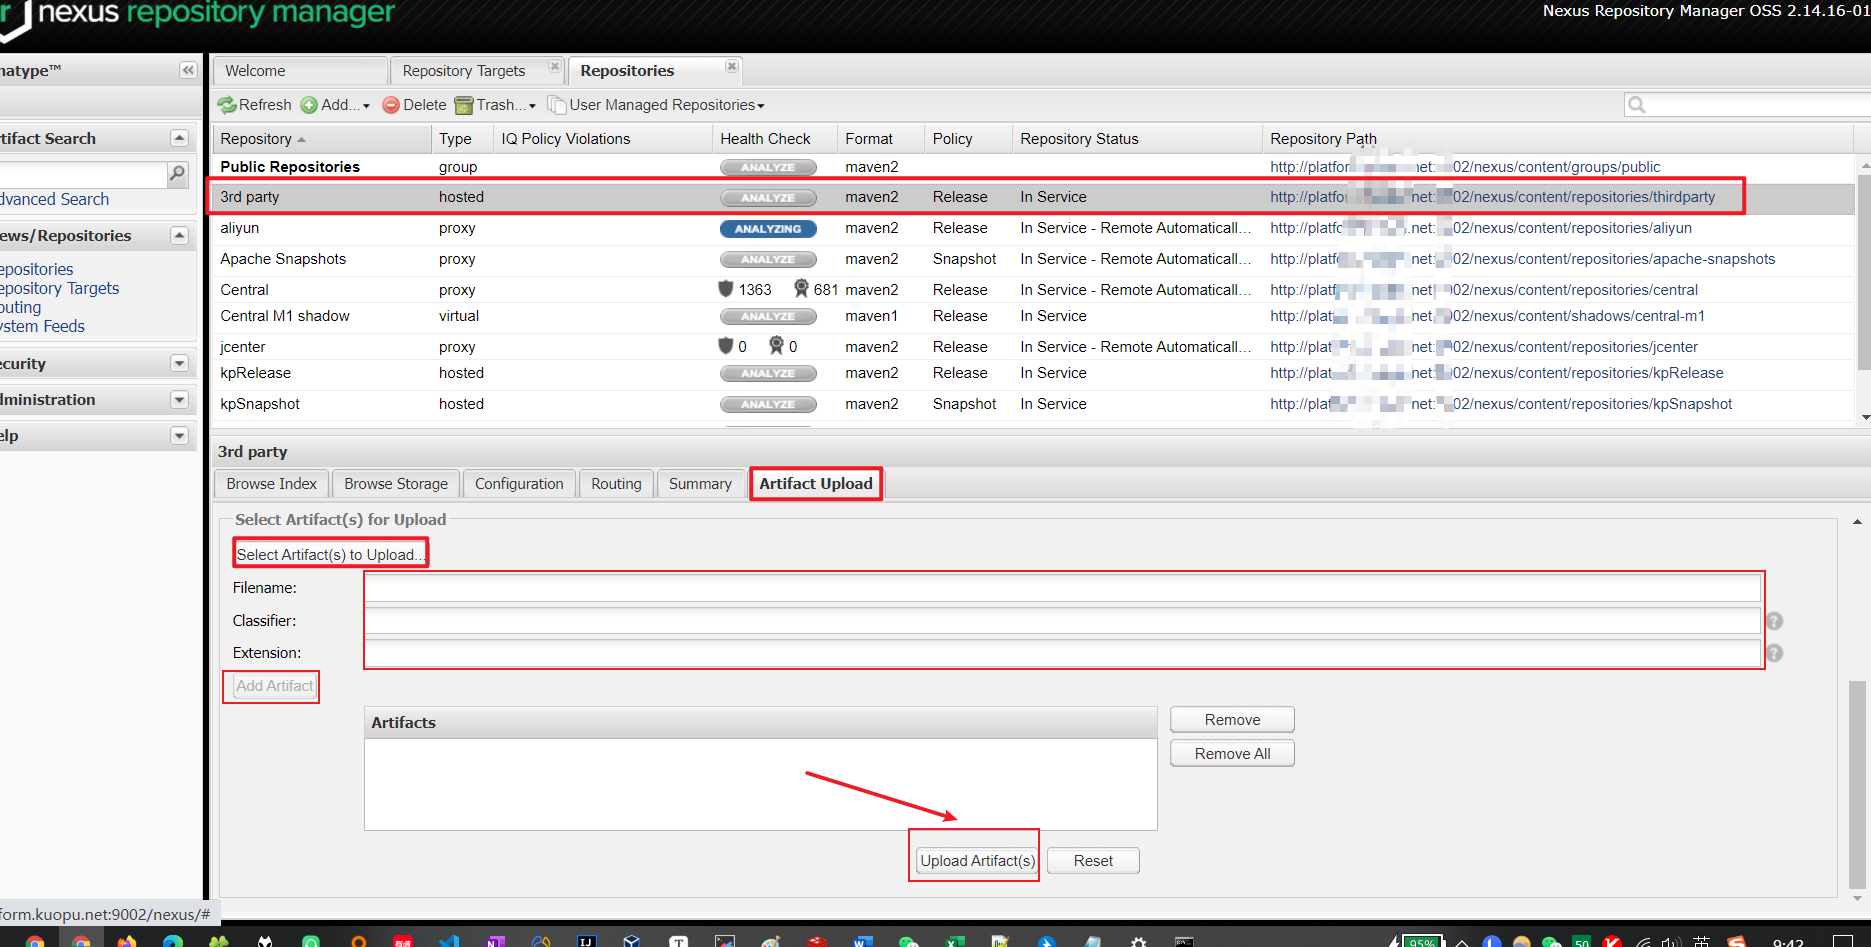The height and width of the screenshot is (947, 1871).
Task: Select the Artifact Upload tab
Action: [816, 484]
